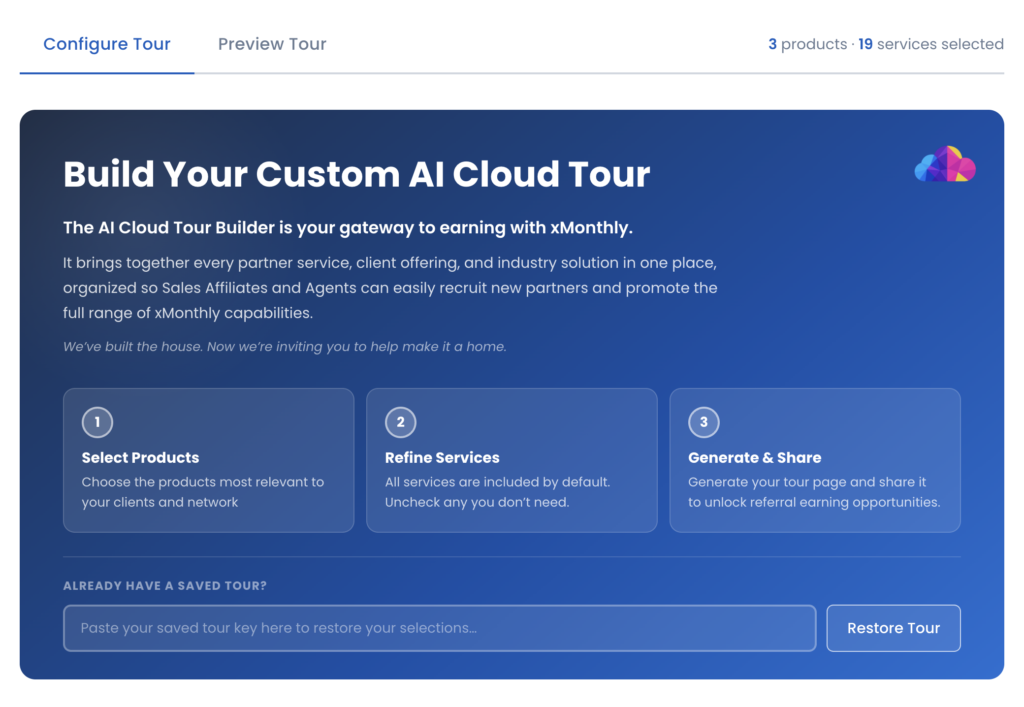Switch to the Configure Tour tab

point(107,44)
